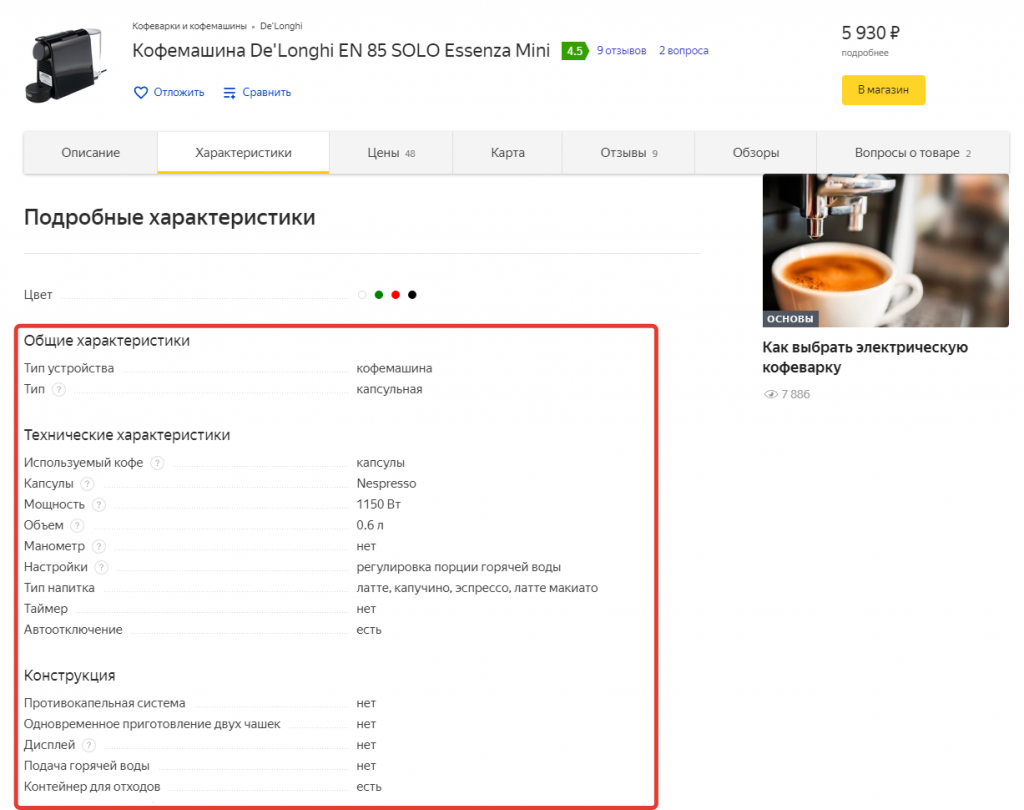
Task: Open the Кофеварки и кофемашины breadcrumb
Action: pyautogui.click(x=189, y=26)
